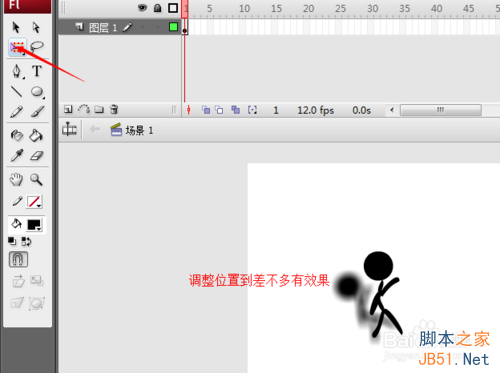Image resolution: width=500 pixels, height=373 pixels.
Task: Swap stroke and fill colors
Action: point(26,241)
